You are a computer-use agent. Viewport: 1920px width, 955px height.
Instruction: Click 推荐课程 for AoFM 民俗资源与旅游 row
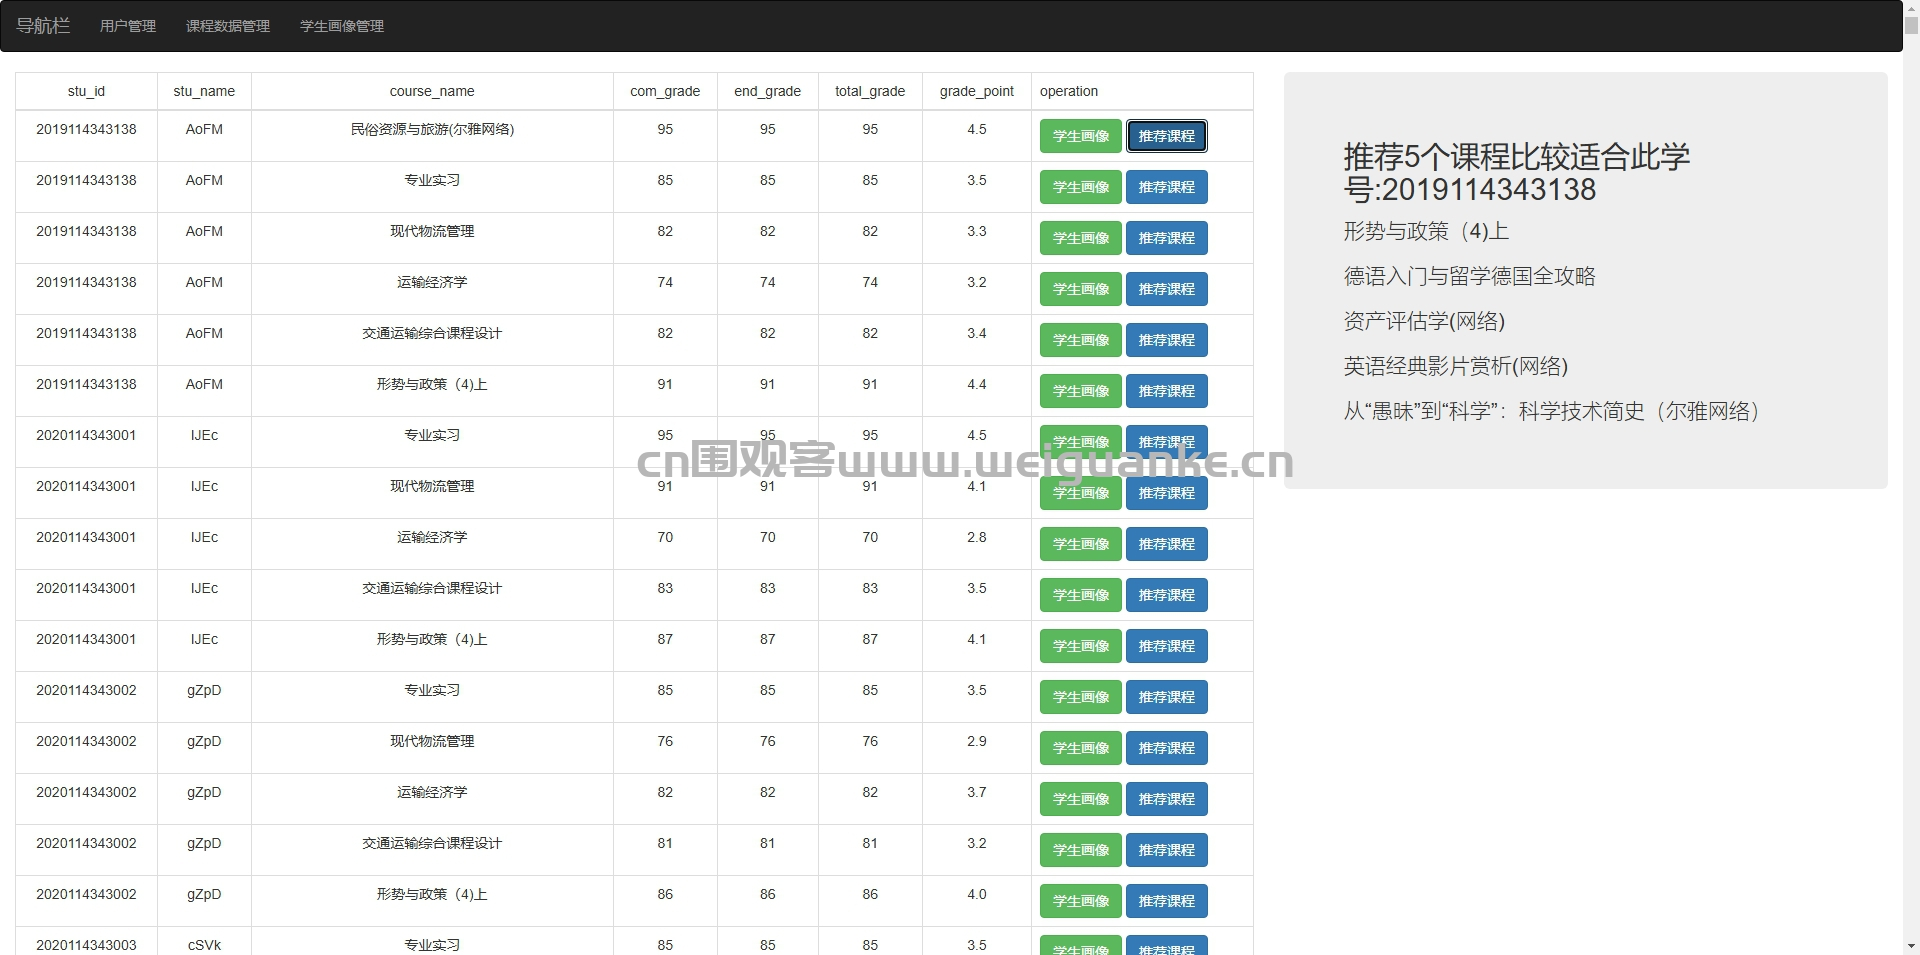1167,136
